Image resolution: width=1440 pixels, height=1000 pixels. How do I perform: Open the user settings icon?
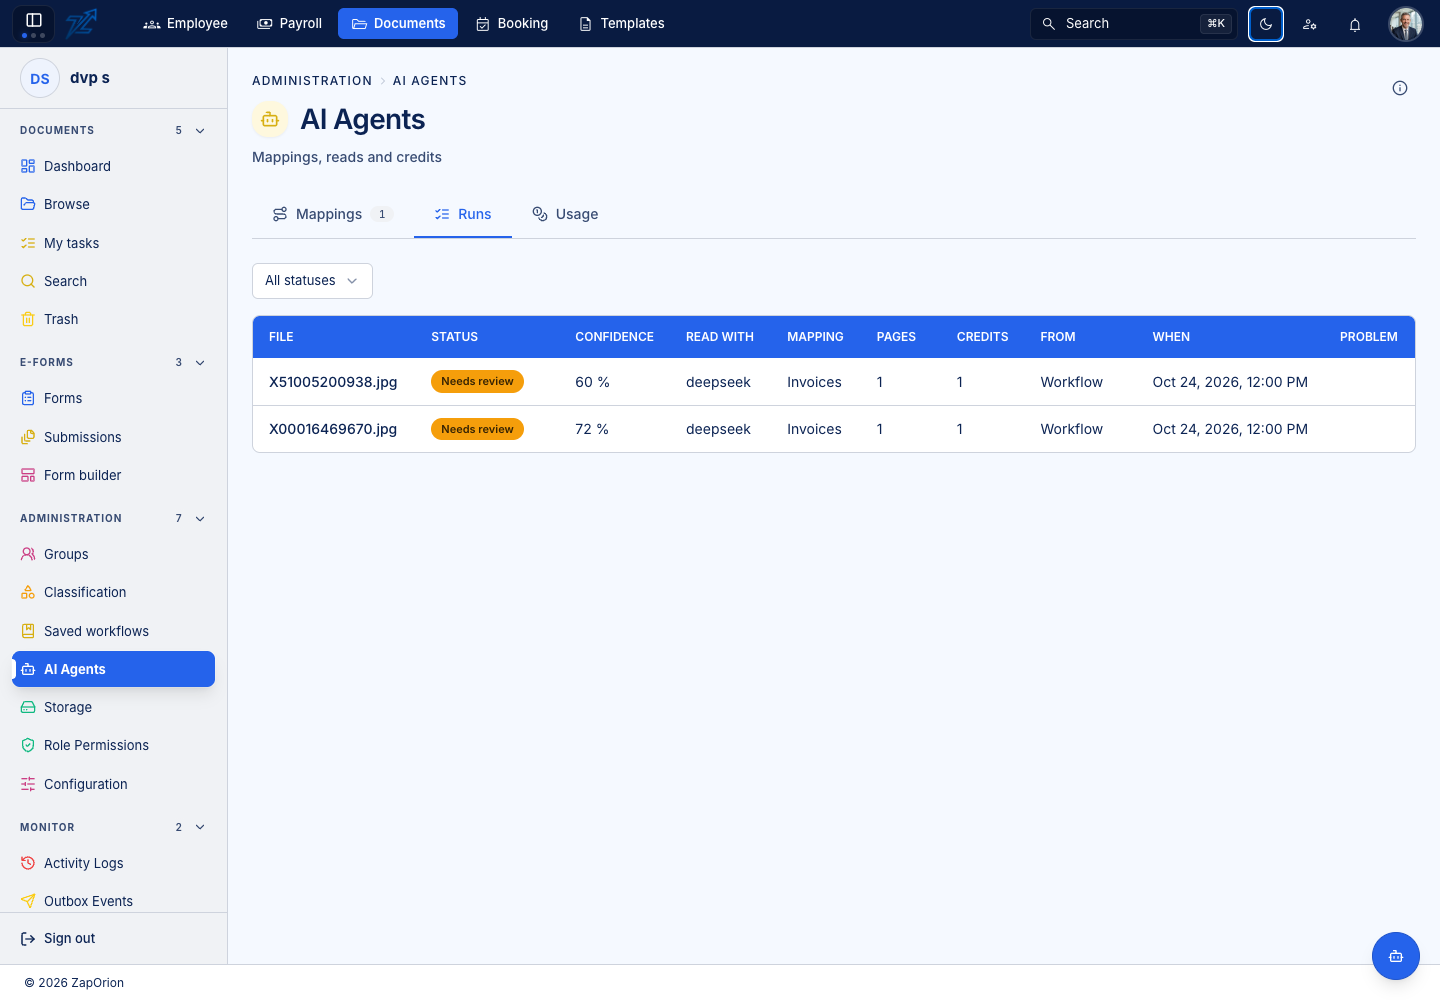point(1310,24)
